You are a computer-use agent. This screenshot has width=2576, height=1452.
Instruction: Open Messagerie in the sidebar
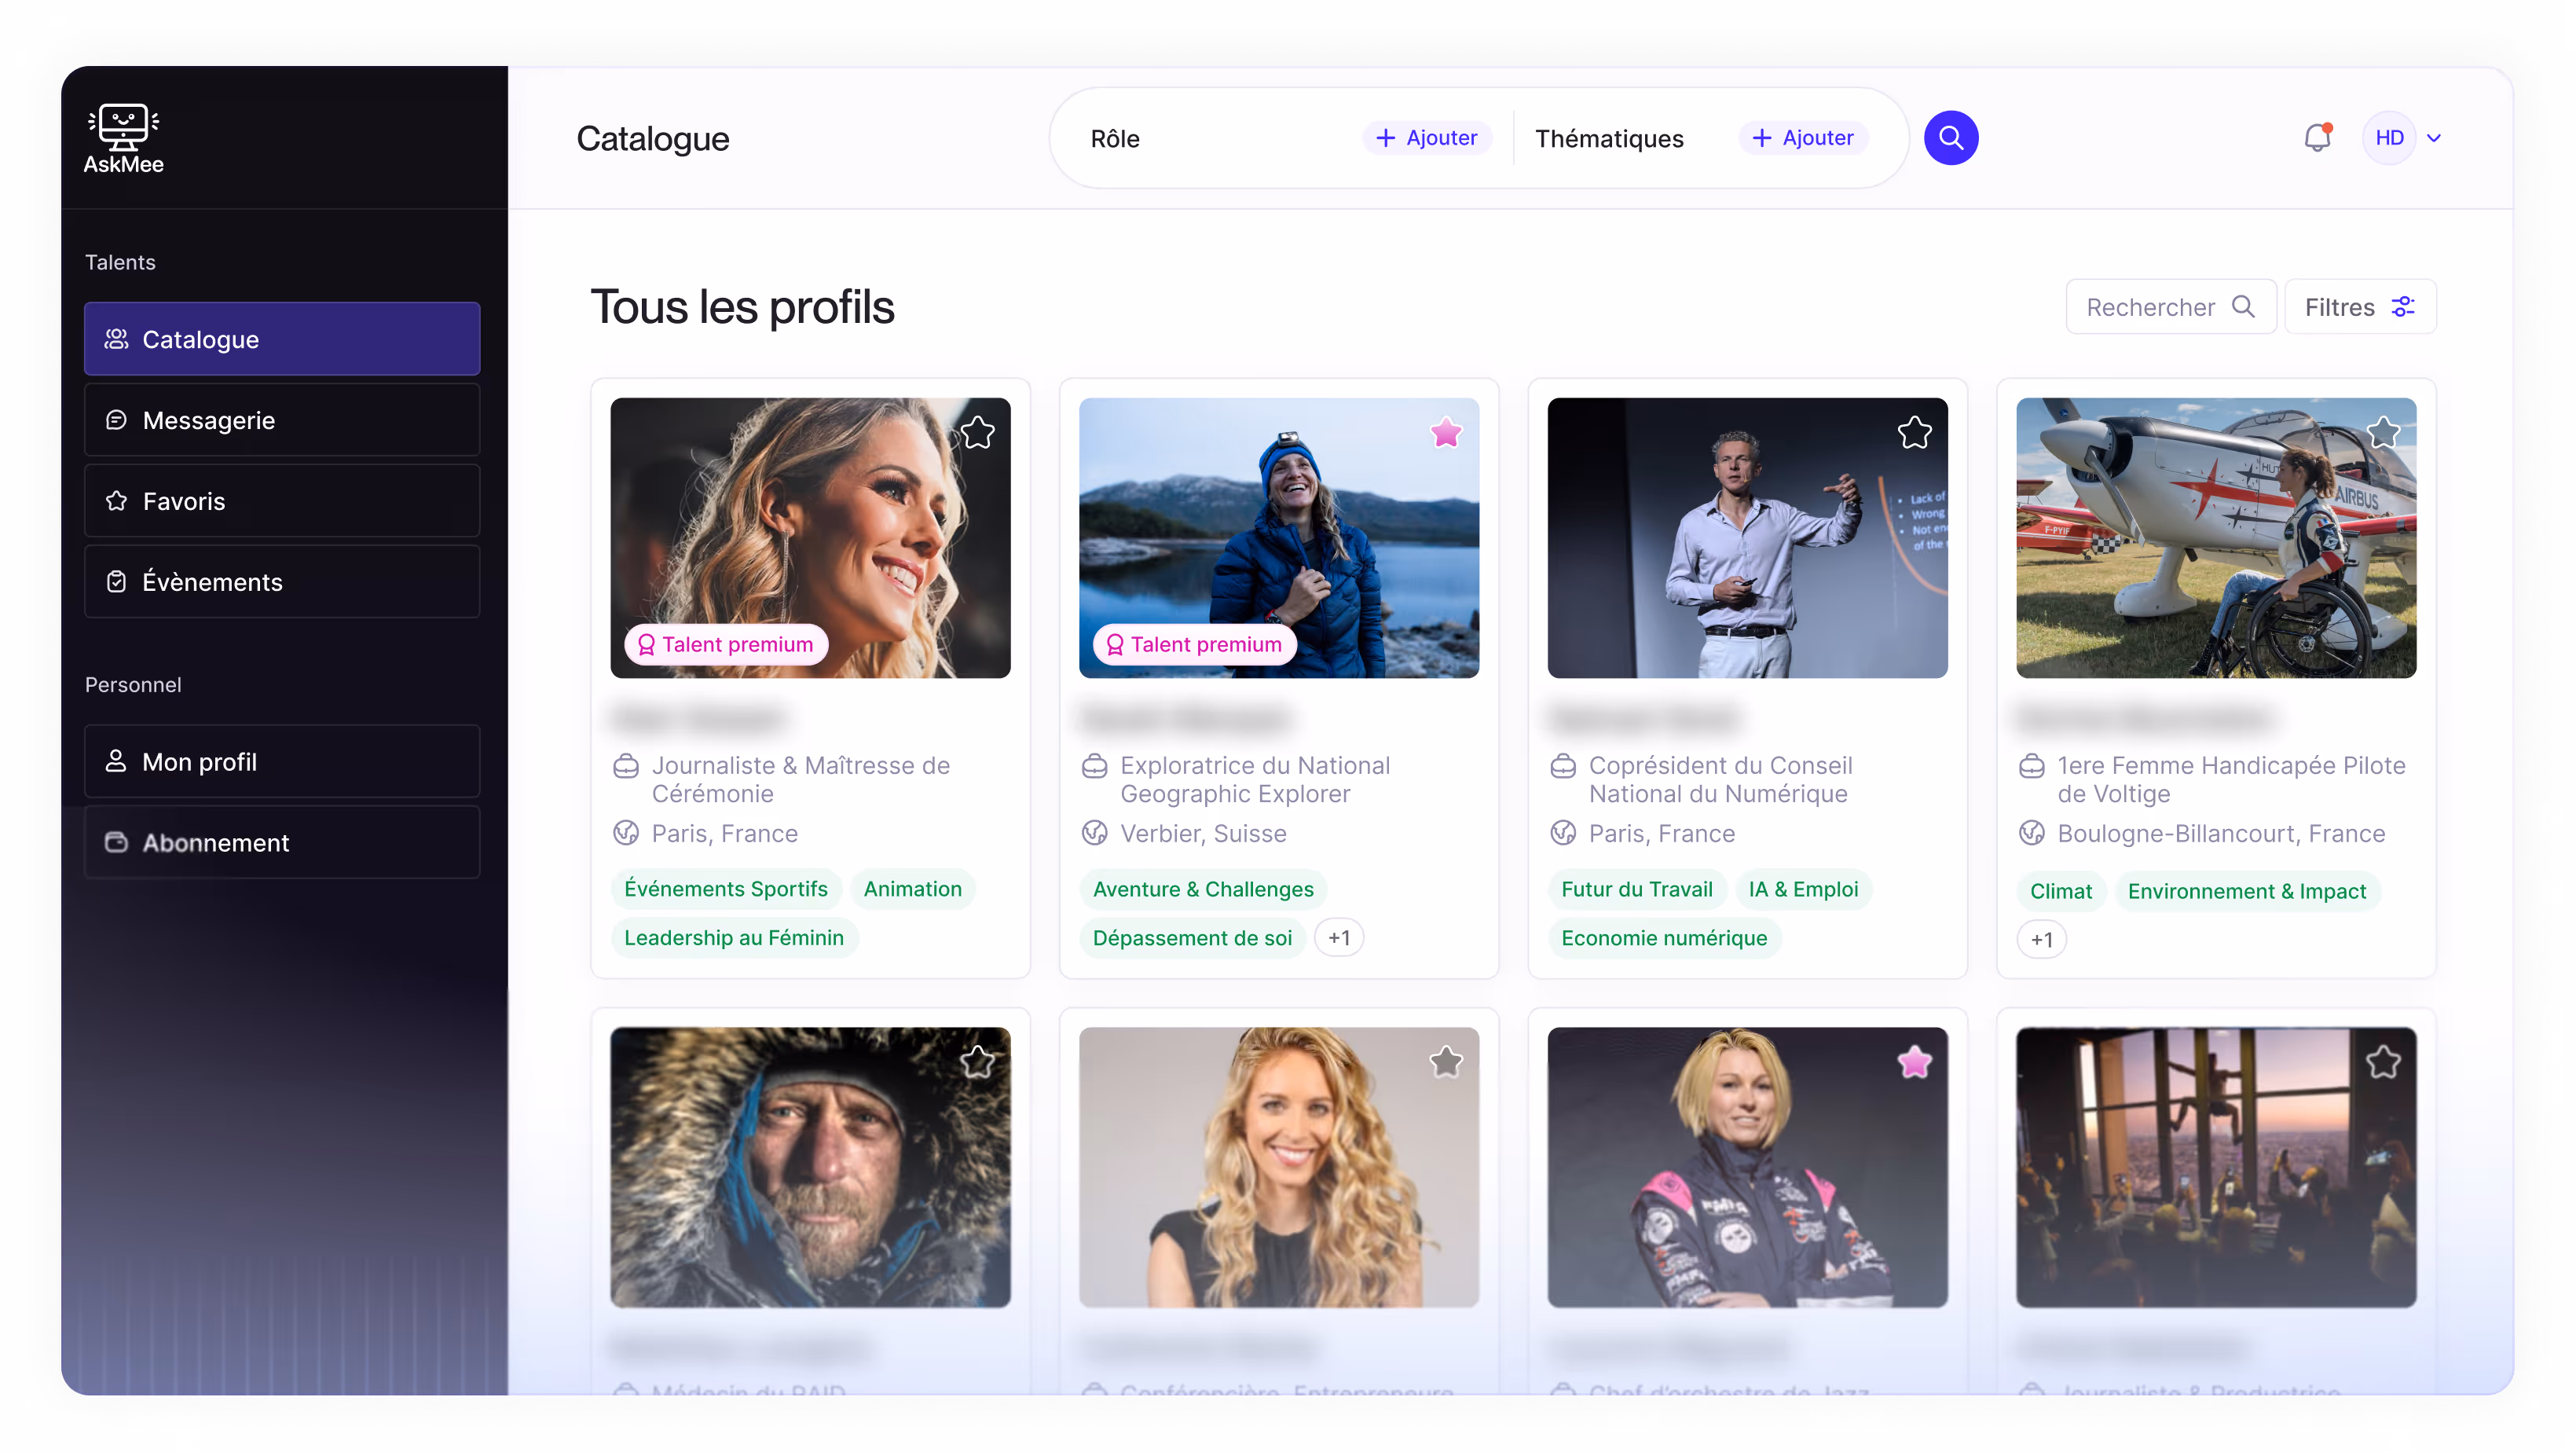point(282,420)
